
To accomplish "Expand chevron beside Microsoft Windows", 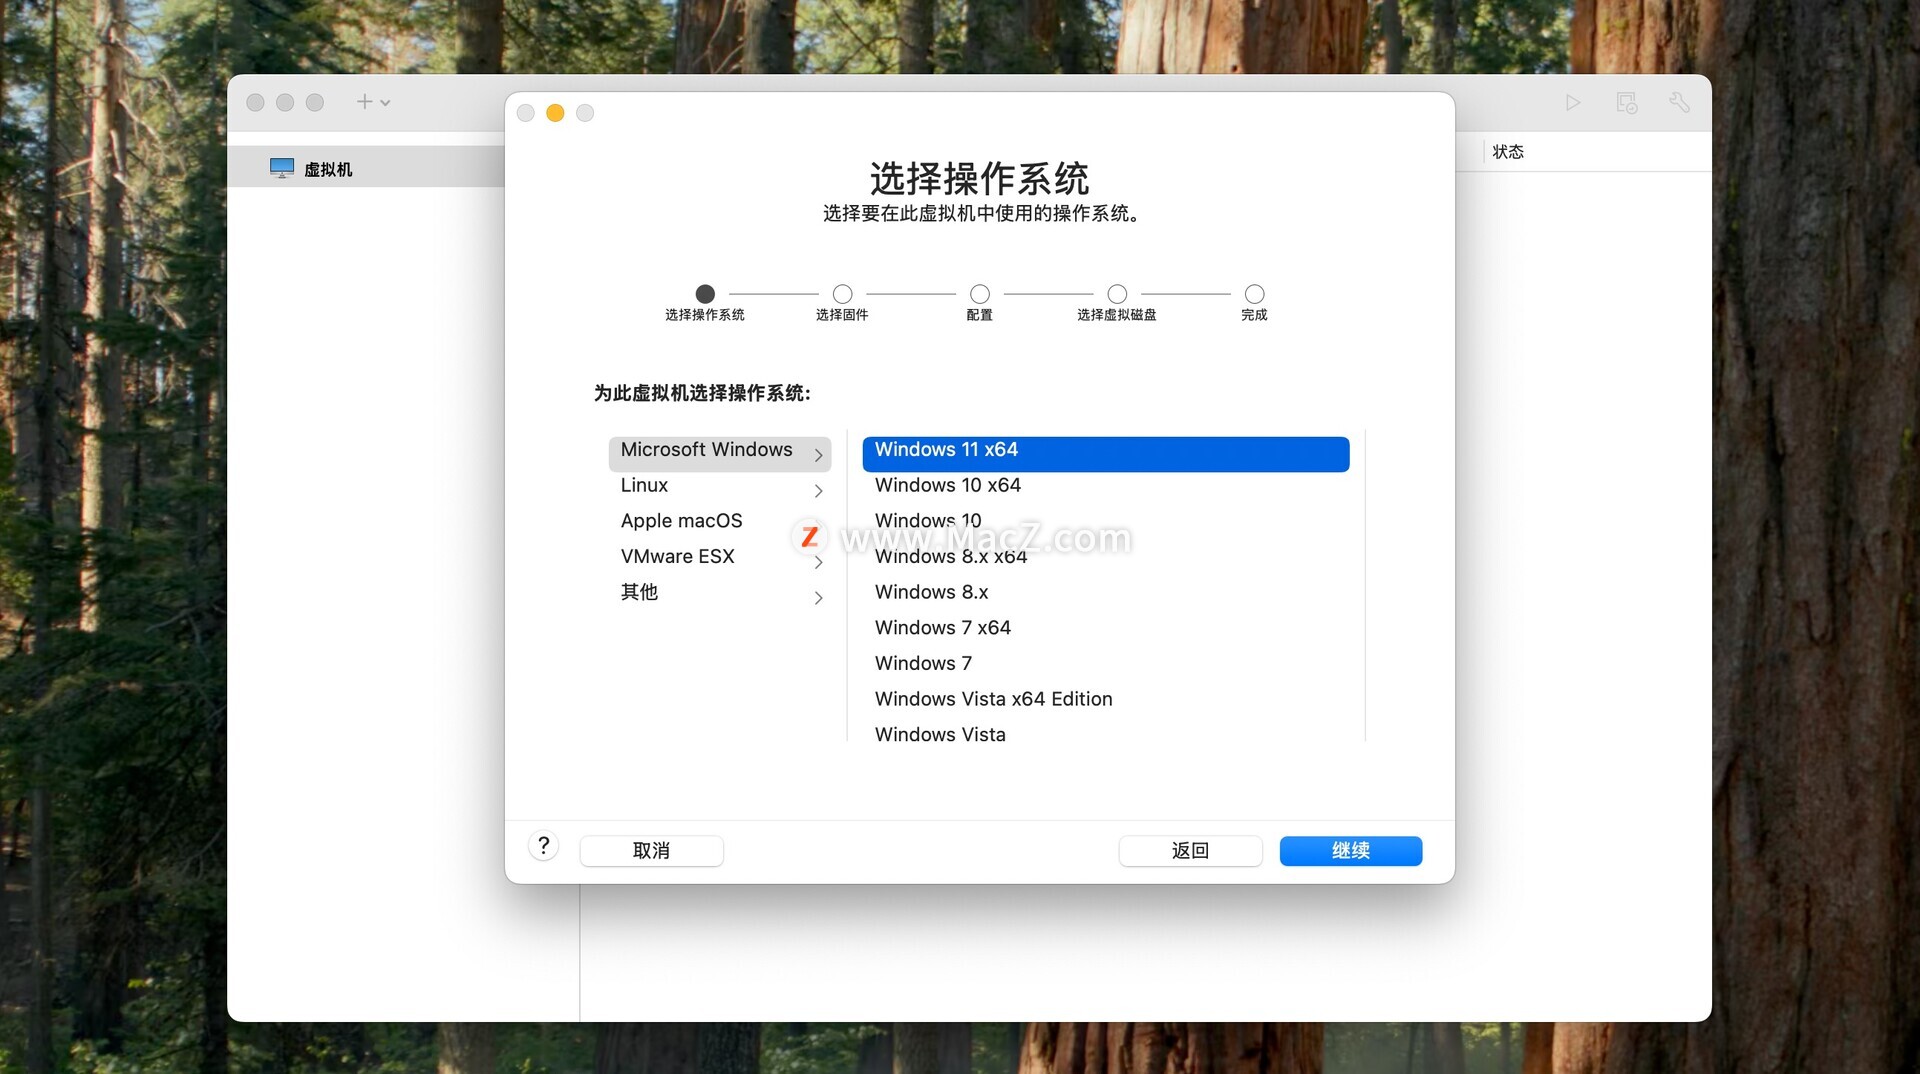I will [818, 455].
